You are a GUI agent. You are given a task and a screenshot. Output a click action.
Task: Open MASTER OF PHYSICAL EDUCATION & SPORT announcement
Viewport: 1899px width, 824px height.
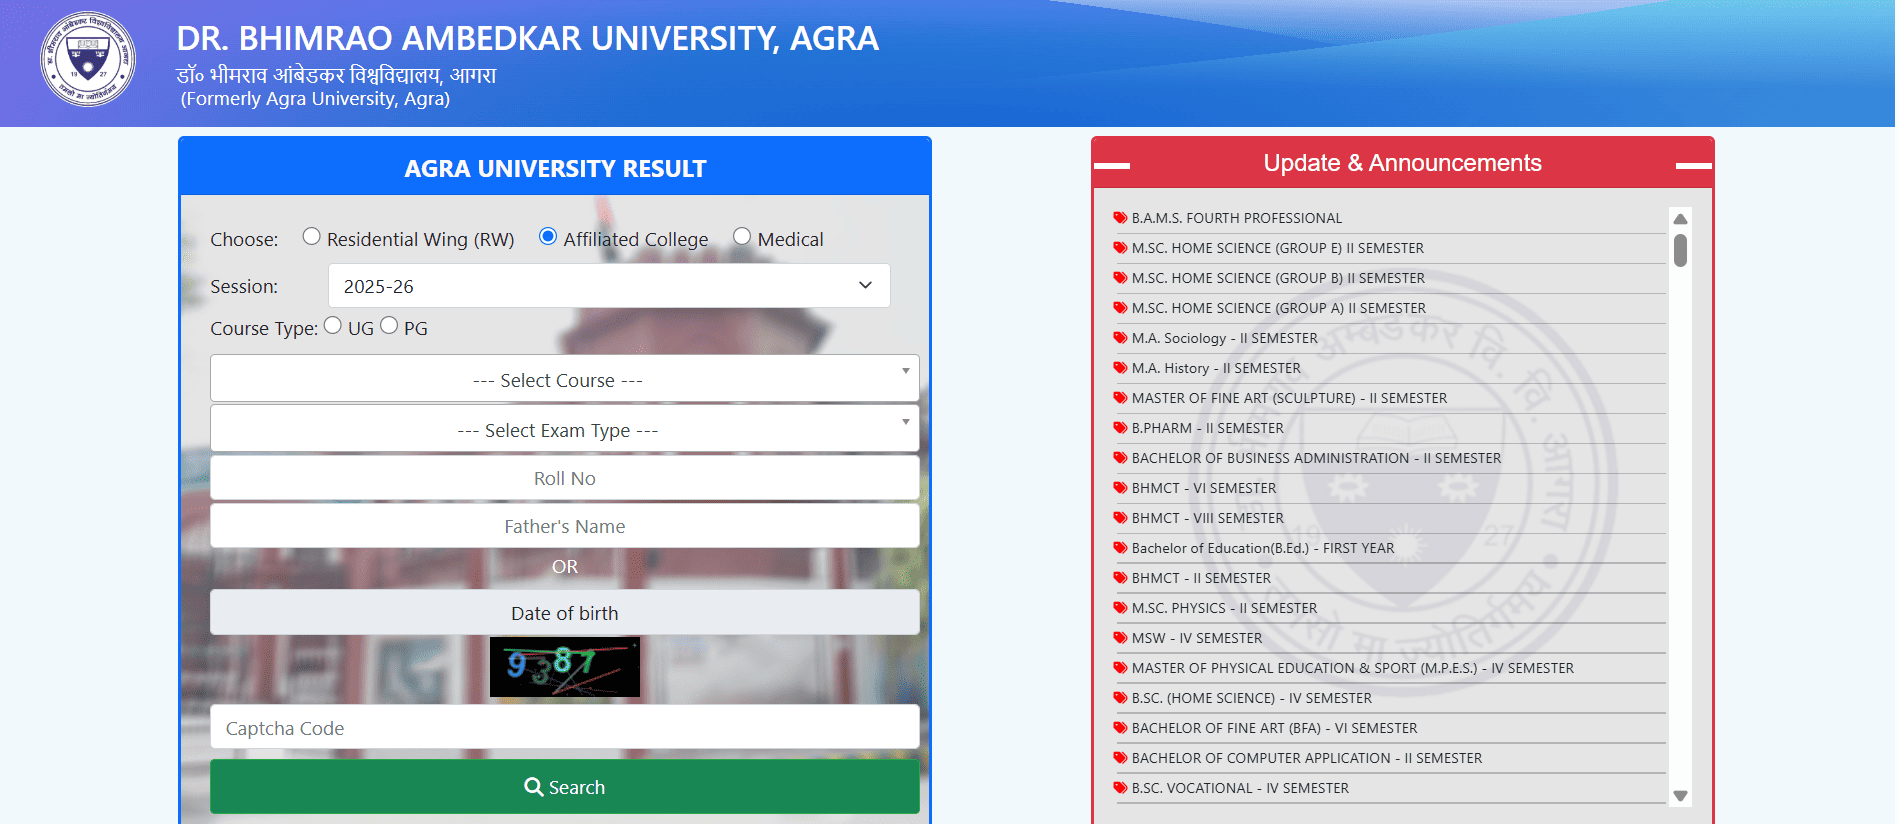[1353, 668]
